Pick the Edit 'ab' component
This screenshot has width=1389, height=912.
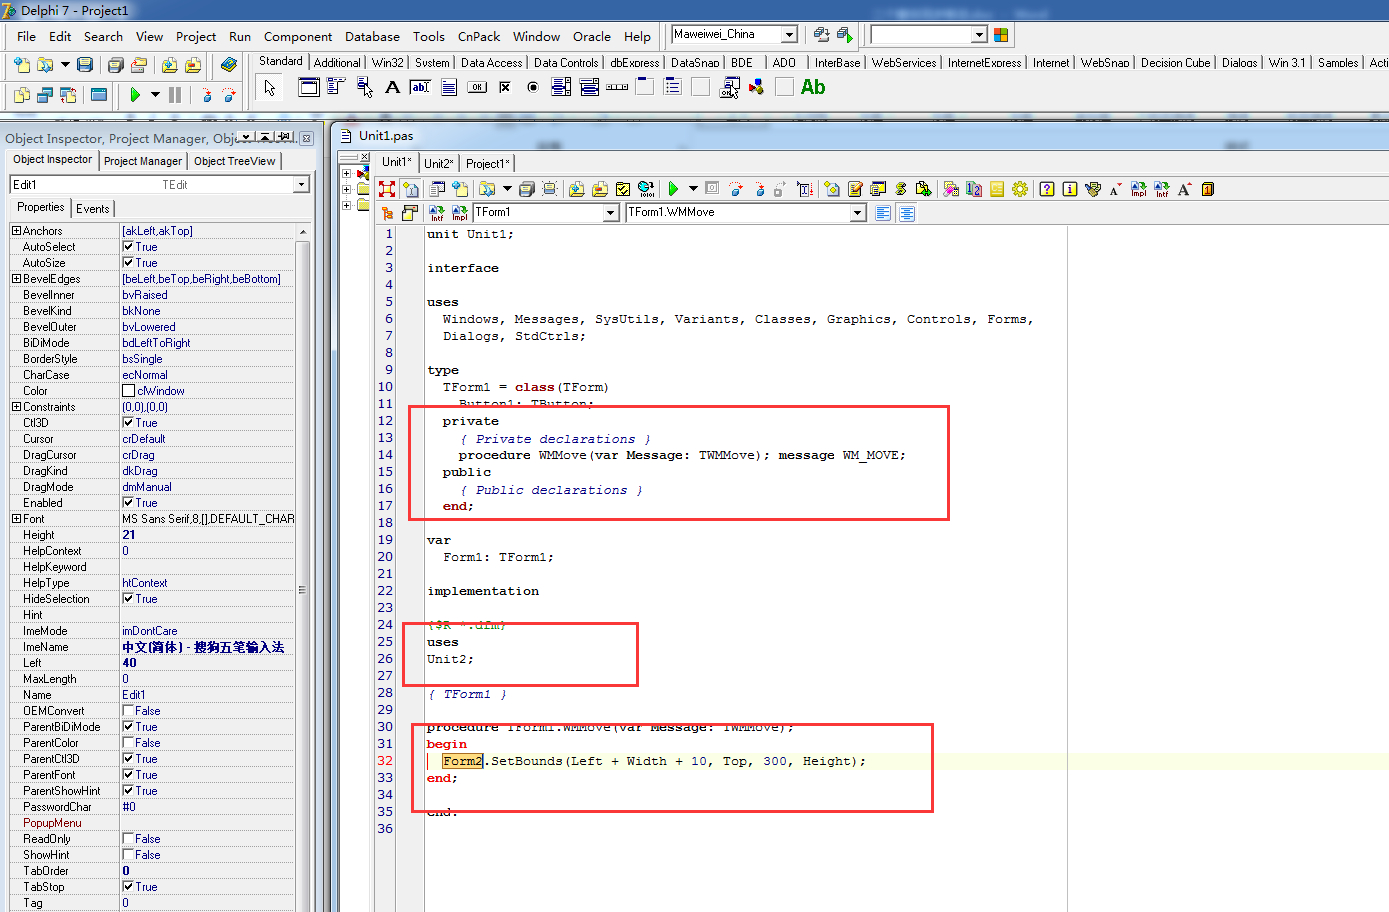(x=421, y=87)
